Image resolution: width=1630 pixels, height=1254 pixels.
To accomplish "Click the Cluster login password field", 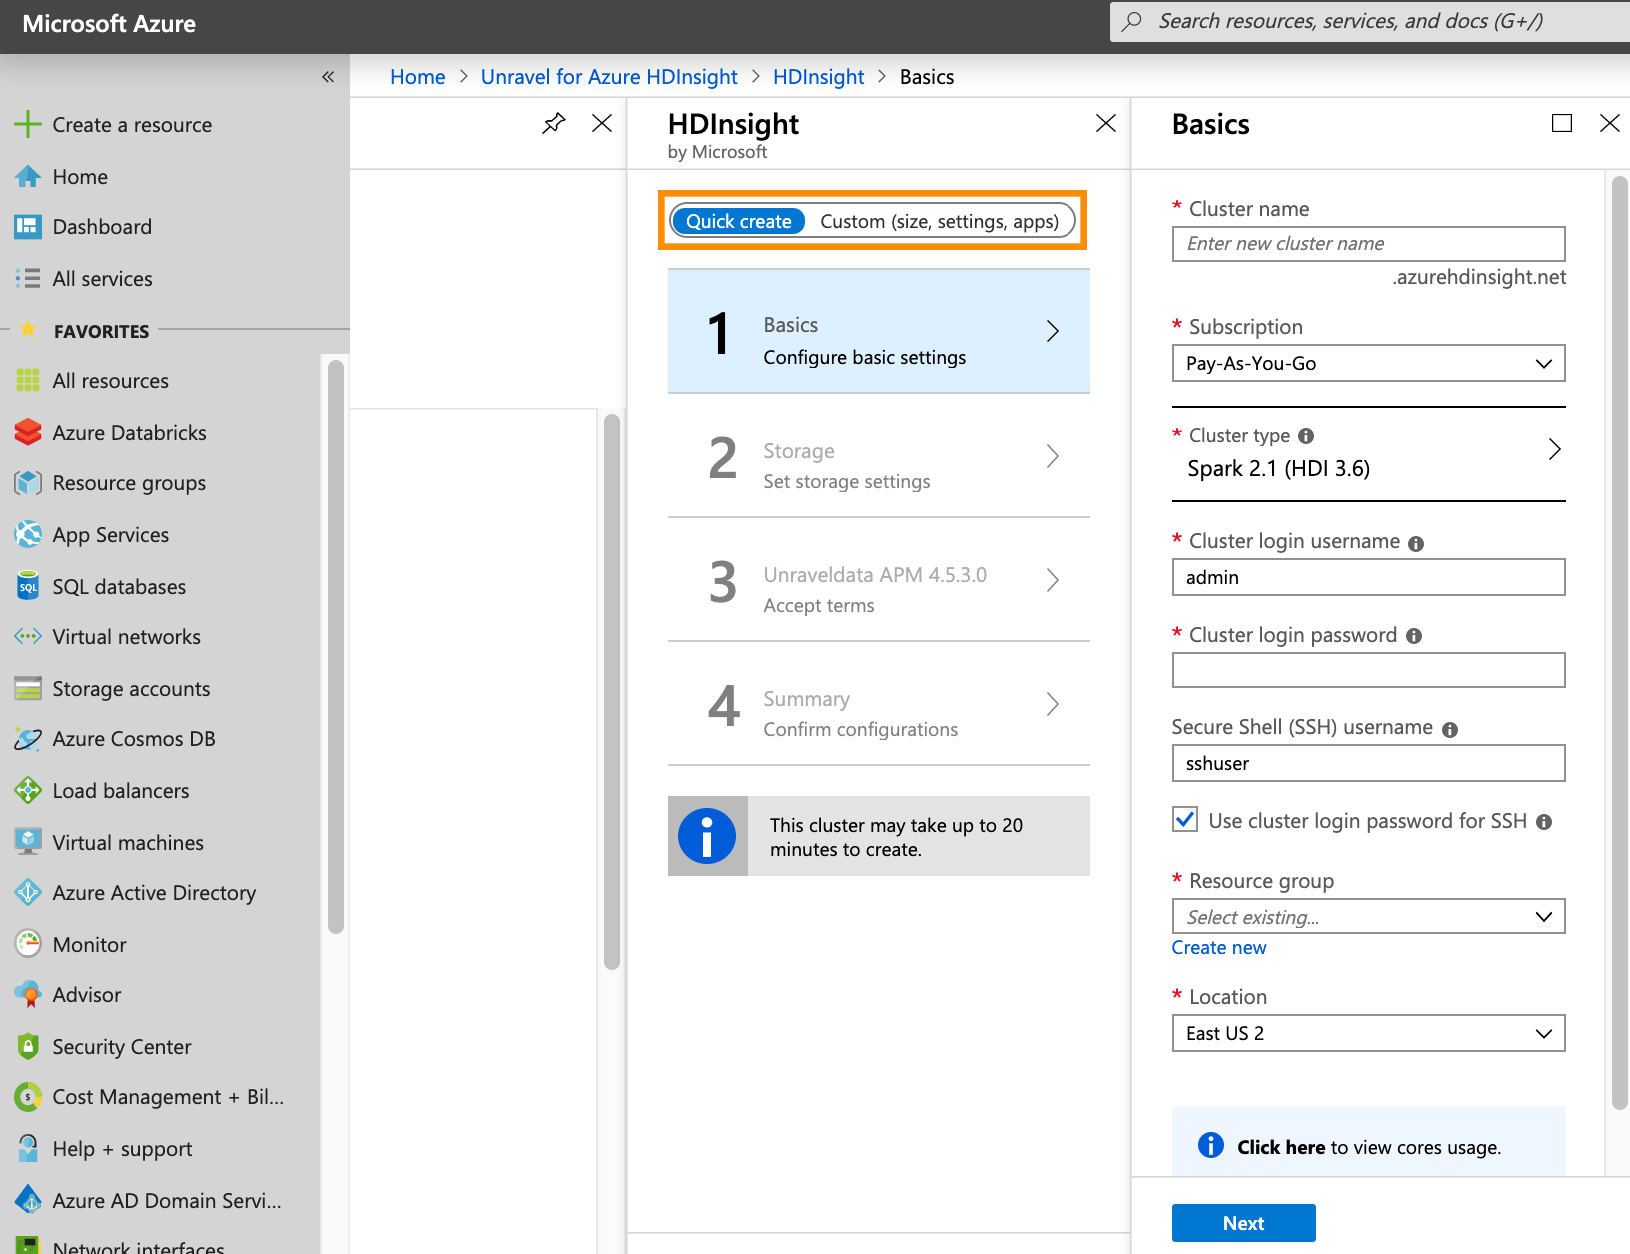I will pos(1368,670).
